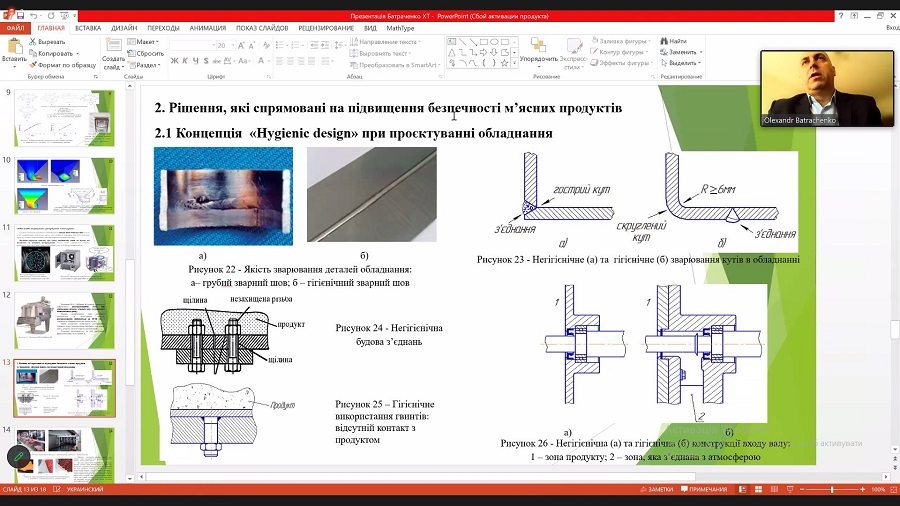Click the Save icon in quick access toolbar
This screenshot has width=900, height=506.
20,15
